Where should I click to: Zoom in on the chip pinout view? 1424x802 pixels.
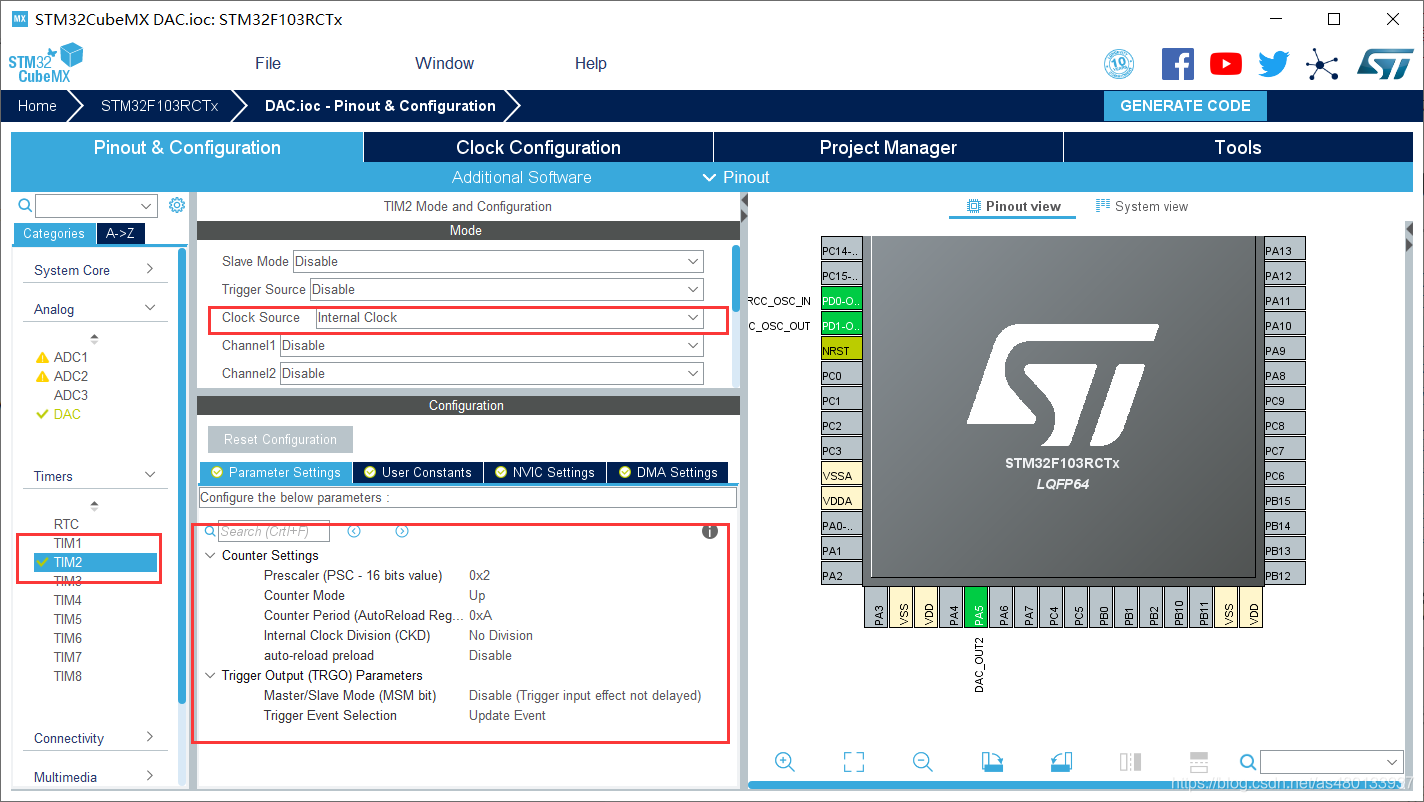click(785, 762)
